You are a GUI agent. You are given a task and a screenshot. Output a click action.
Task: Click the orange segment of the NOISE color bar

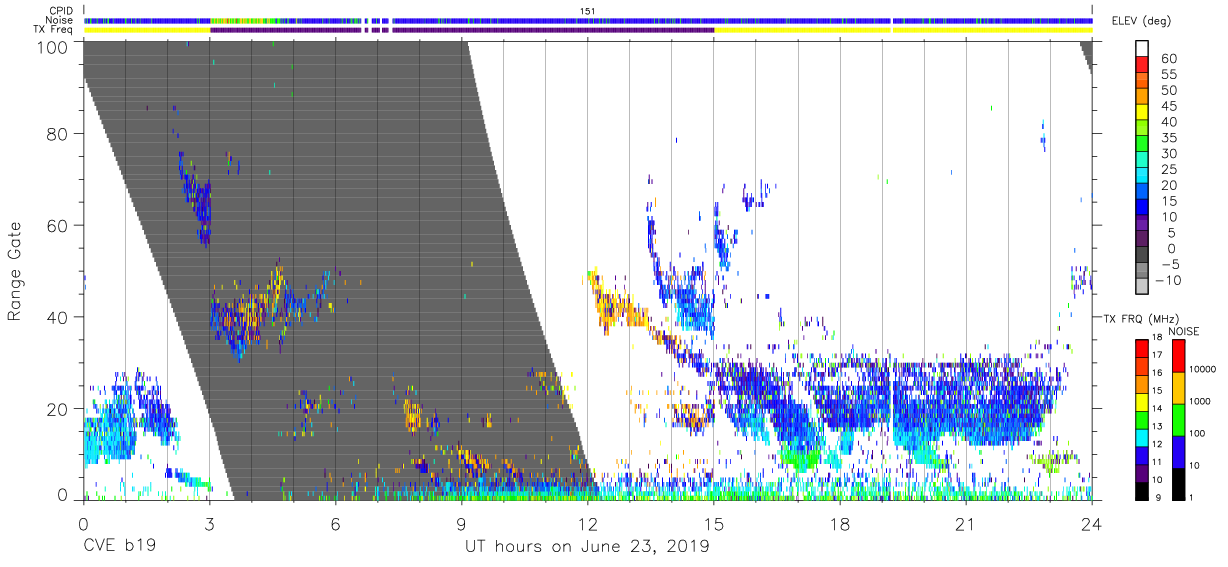tap(1177, 387)
